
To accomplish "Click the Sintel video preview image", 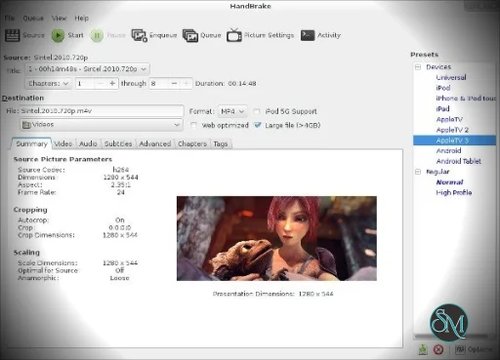I will (x=277, y=238).
